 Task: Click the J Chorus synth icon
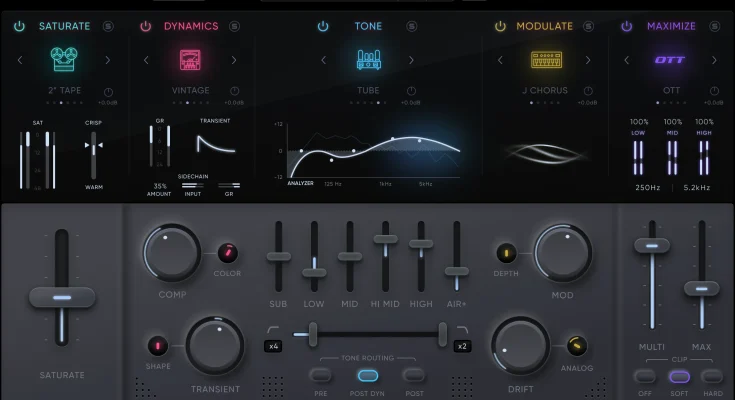pos(543,60)
